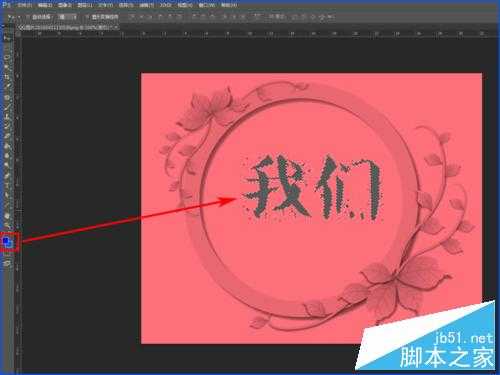Click the blue foreground color swatch
This screenshot has height=375, width=500.
click(x=6, y=241)
